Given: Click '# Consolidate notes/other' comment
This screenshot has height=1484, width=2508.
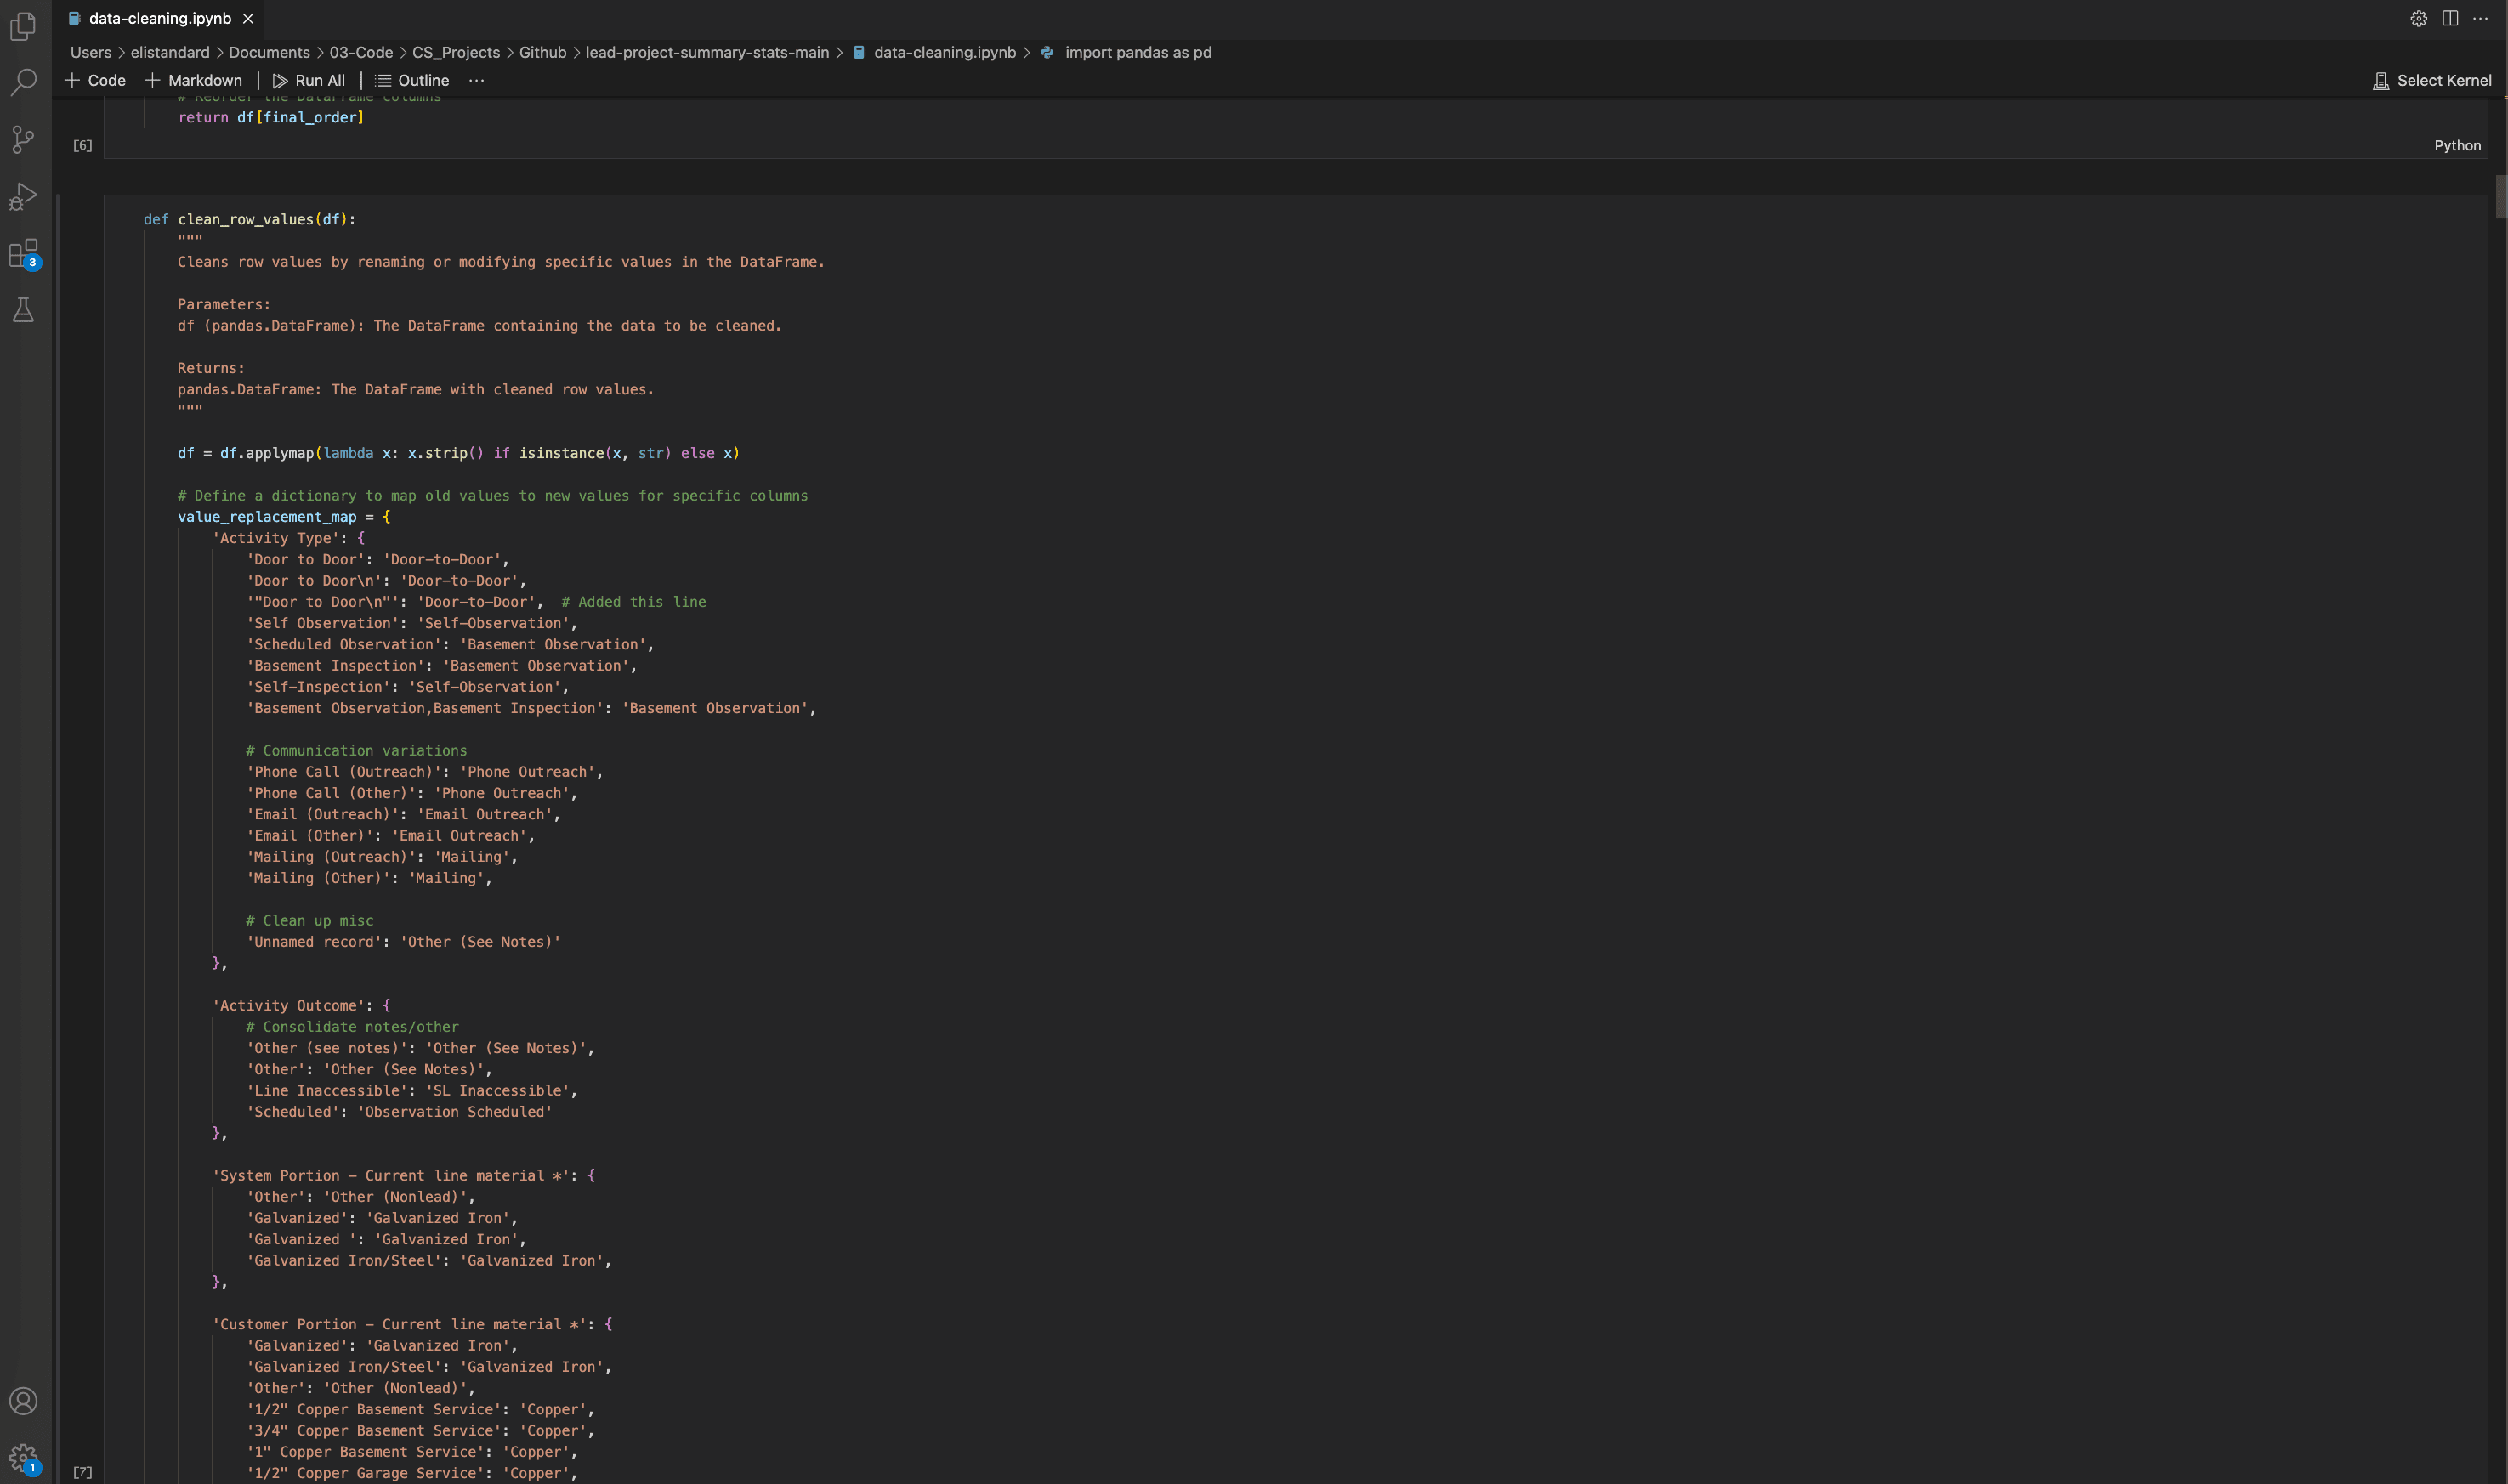Looking at the screenshot, I should tap(353, 1027).
